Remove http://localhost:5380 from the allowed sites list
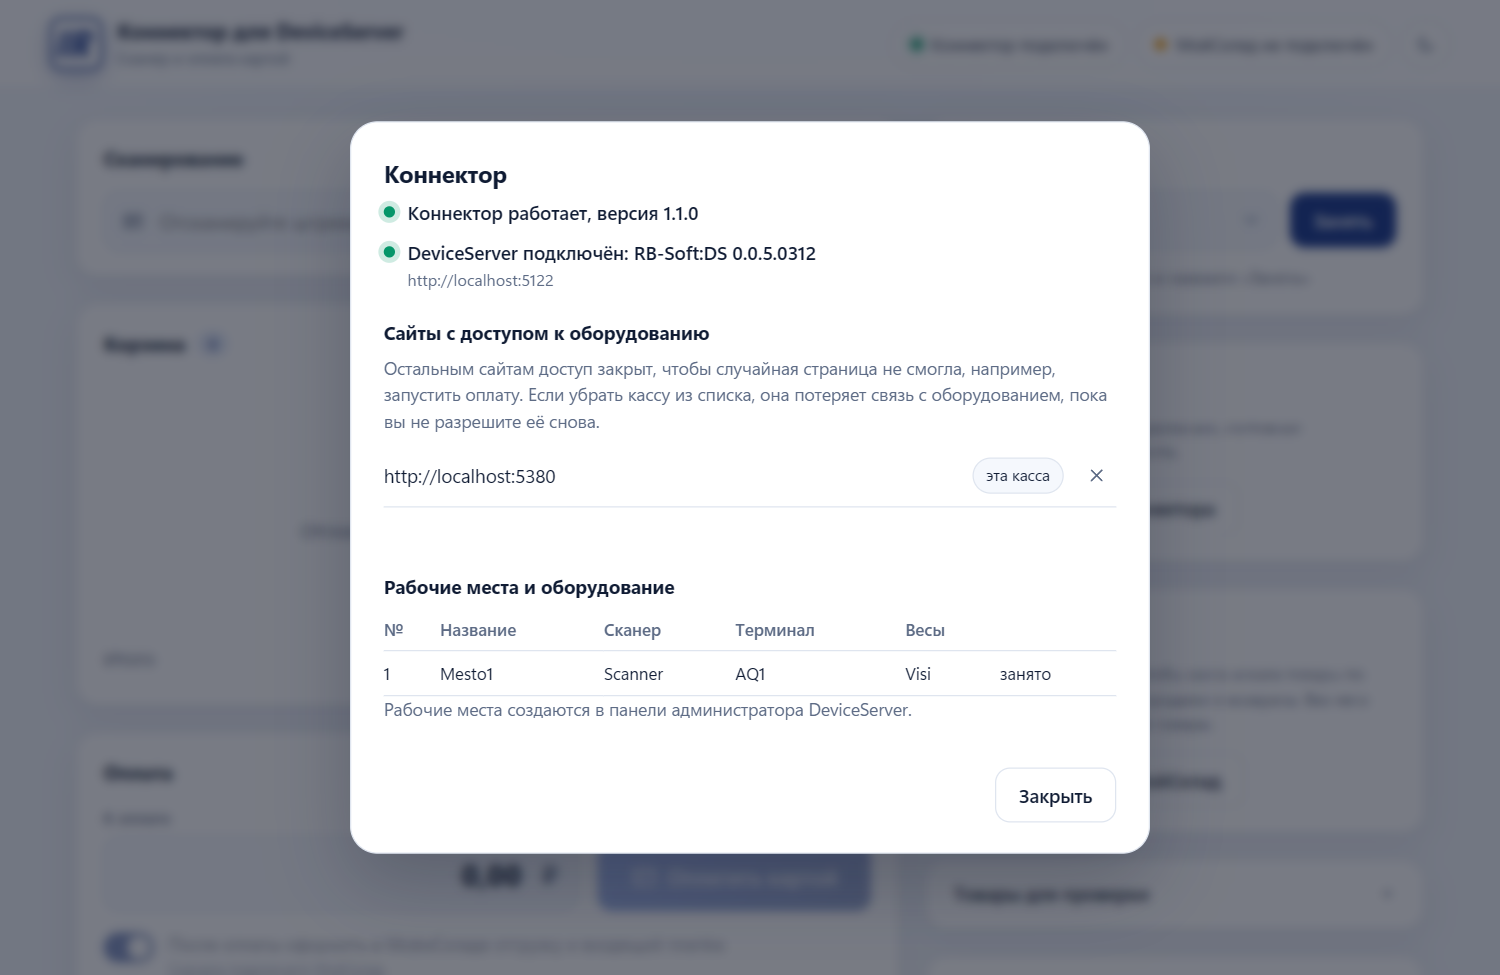This screenshot has height=975, width=1500. point(1096,476)
